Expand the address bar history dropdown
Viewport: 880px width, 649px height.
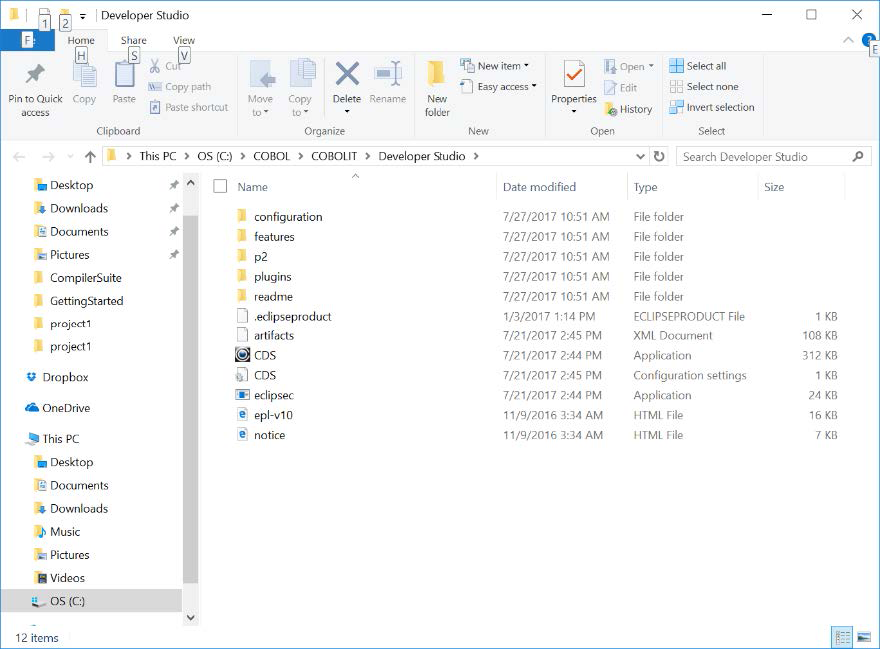(641, 156)
